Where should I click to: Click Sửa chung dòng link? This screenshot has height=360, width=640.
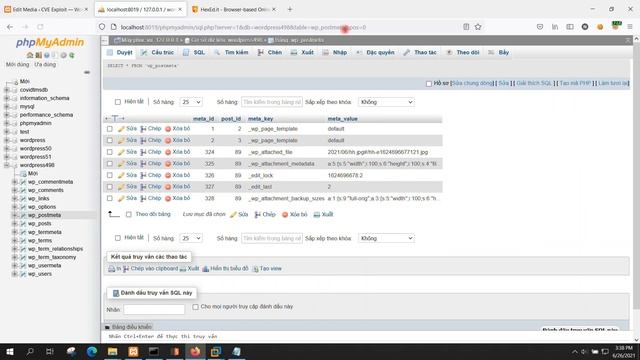(x=472, y=83)
